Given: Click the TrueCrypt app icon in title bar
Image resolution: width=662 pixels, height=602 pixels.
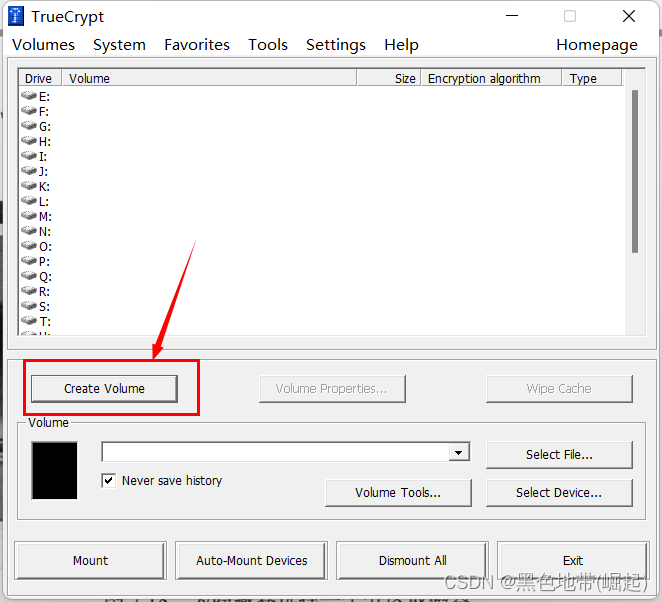Looking at the screenshot, I should pos(16,16).
